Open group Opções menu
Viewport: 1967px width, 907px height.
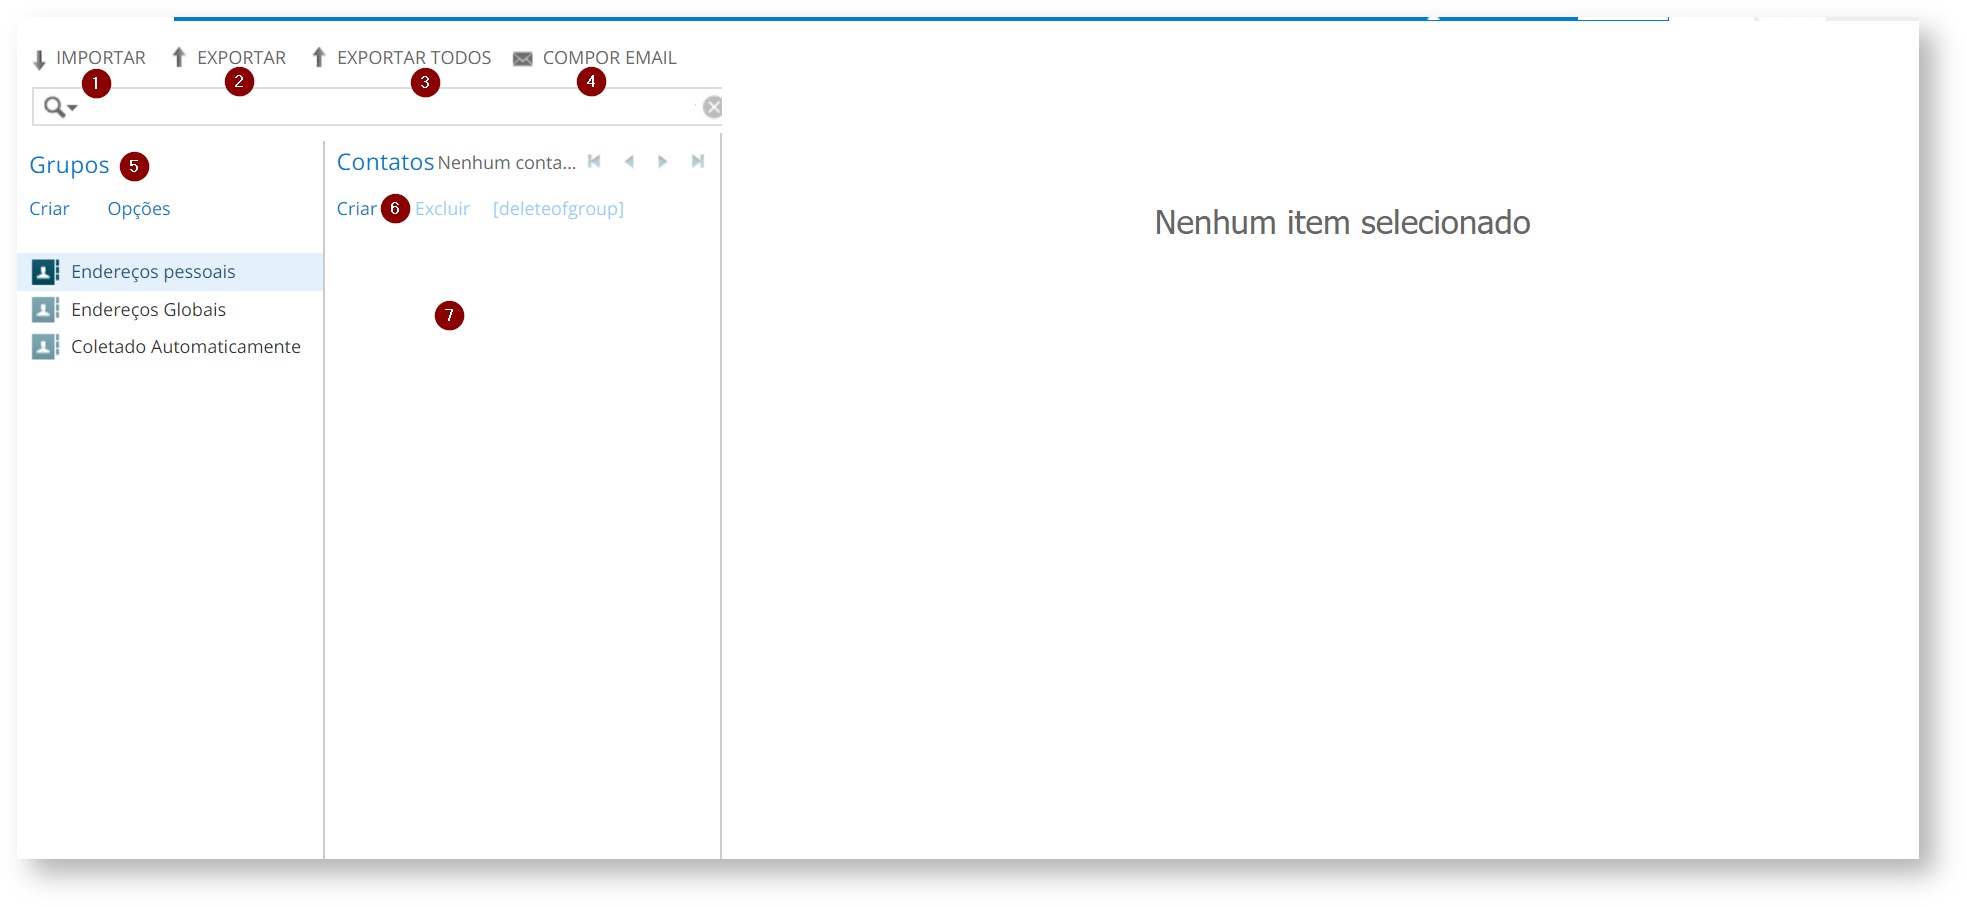click(x=139, y=209)
